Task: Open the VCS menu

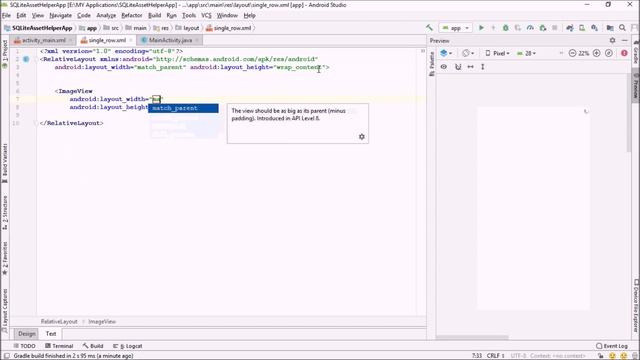Action: (x=206, y=16)
